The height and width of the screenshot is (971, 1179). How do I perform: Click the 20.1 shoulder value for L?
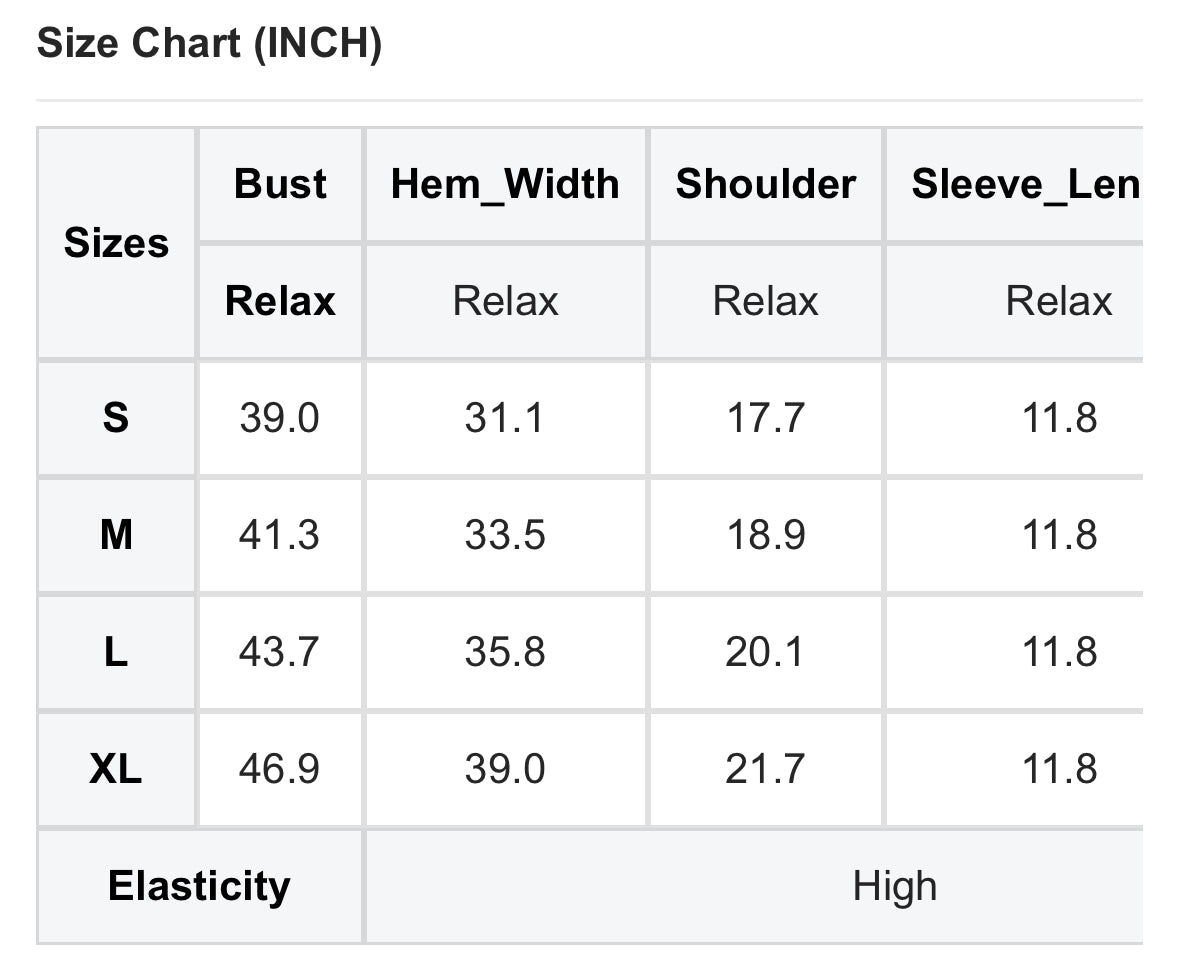(x=765, y=652)
